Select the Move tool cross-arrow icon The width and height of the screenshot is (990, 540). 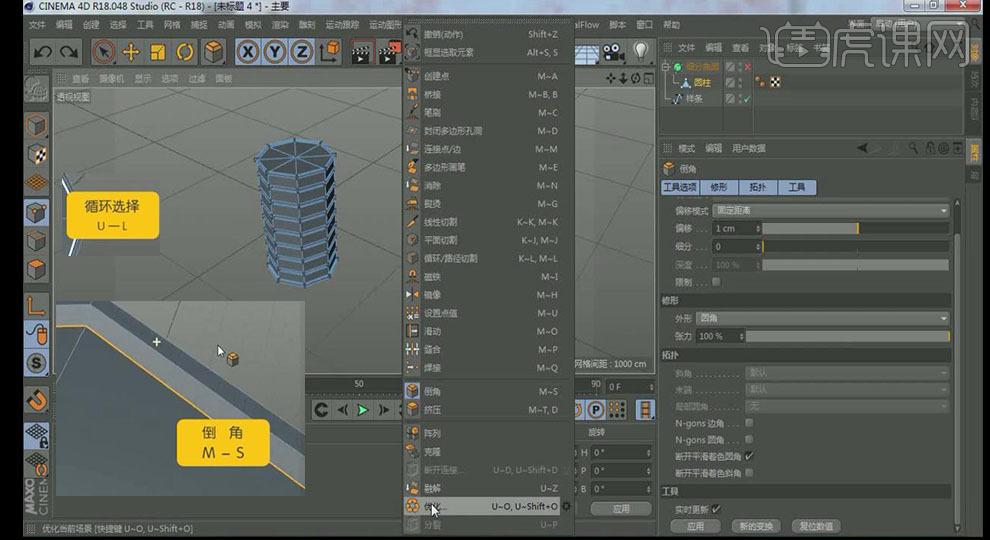(131, 52)
